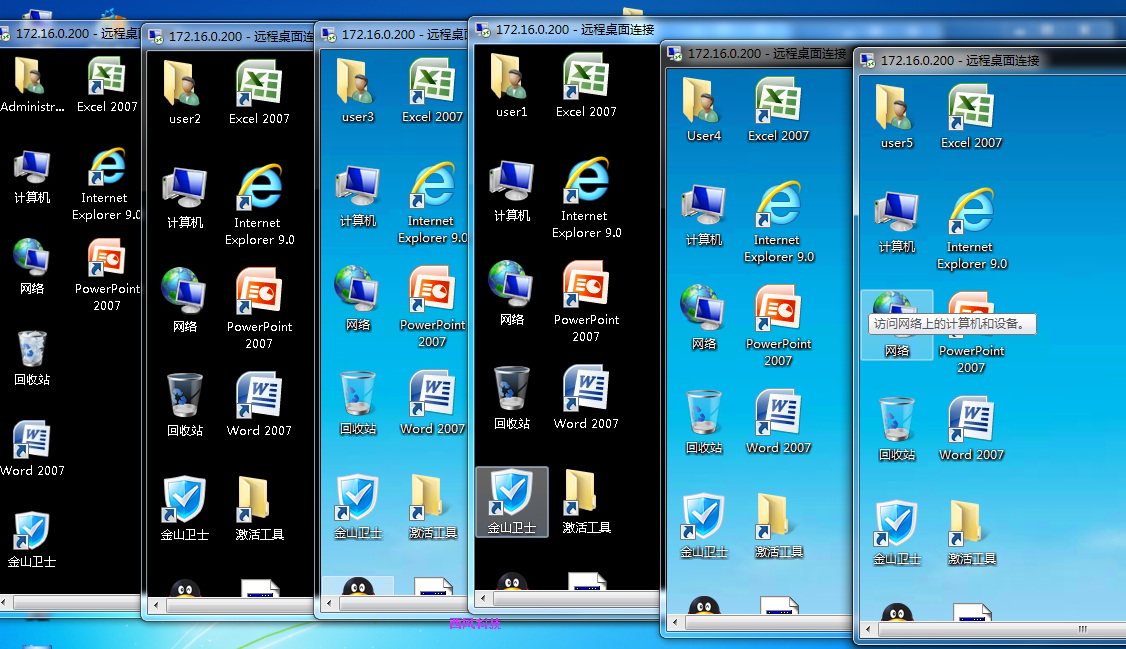The image size is (1126, 649).
Task: Open 金山卫士 in the user3 window
Action: 358,507
